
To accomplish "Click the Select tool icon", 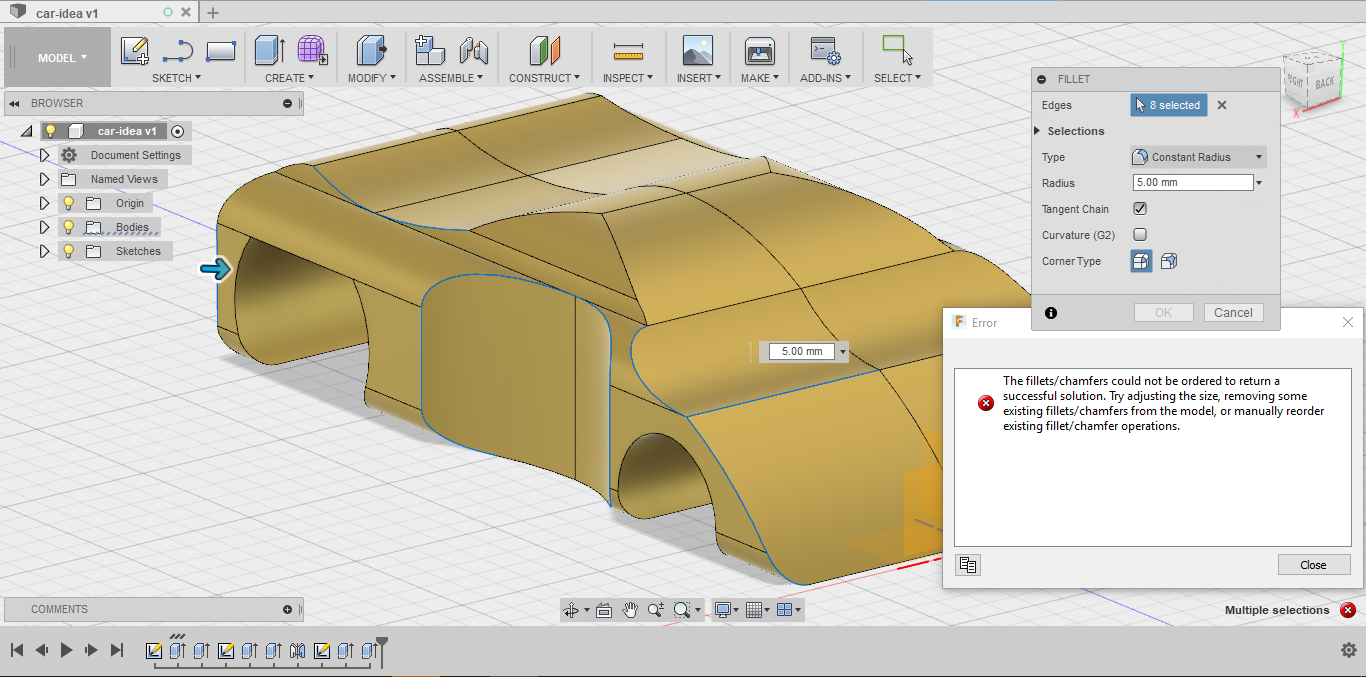I will point(897,51).
